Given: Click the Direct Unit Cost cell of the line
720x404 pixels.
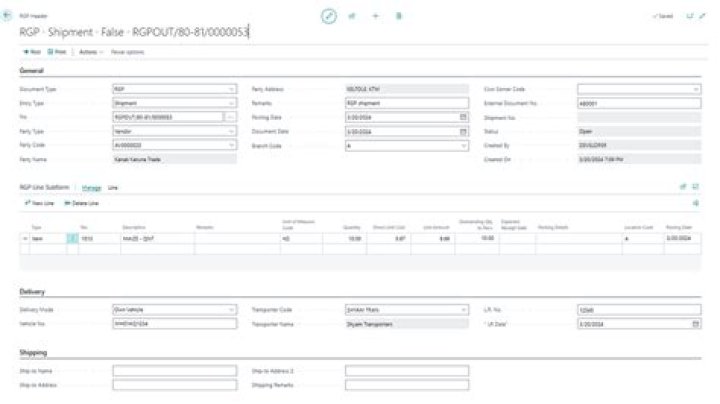Looking at the screenshot, I should tap(388, 239).
